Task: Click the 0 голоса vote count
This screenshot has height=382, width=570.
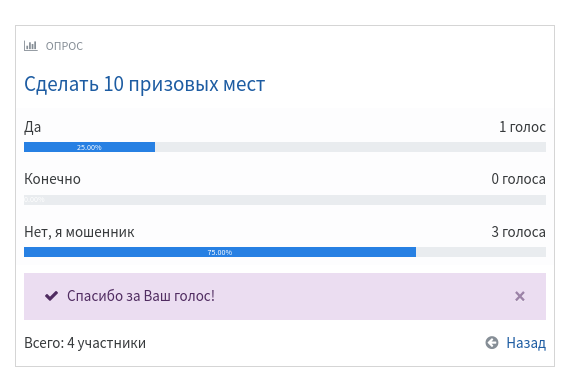Action: [518, 179]
